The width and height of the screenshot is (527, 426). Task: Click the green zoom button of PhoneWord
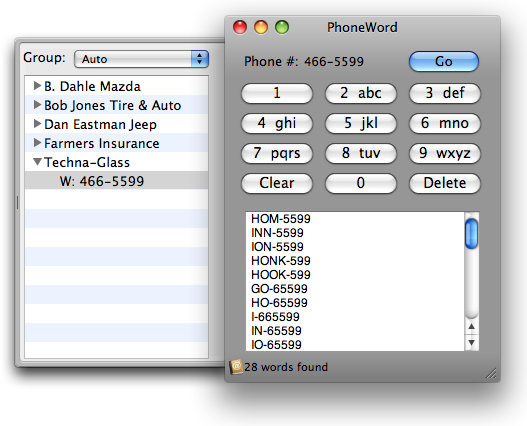coord(282,27)
